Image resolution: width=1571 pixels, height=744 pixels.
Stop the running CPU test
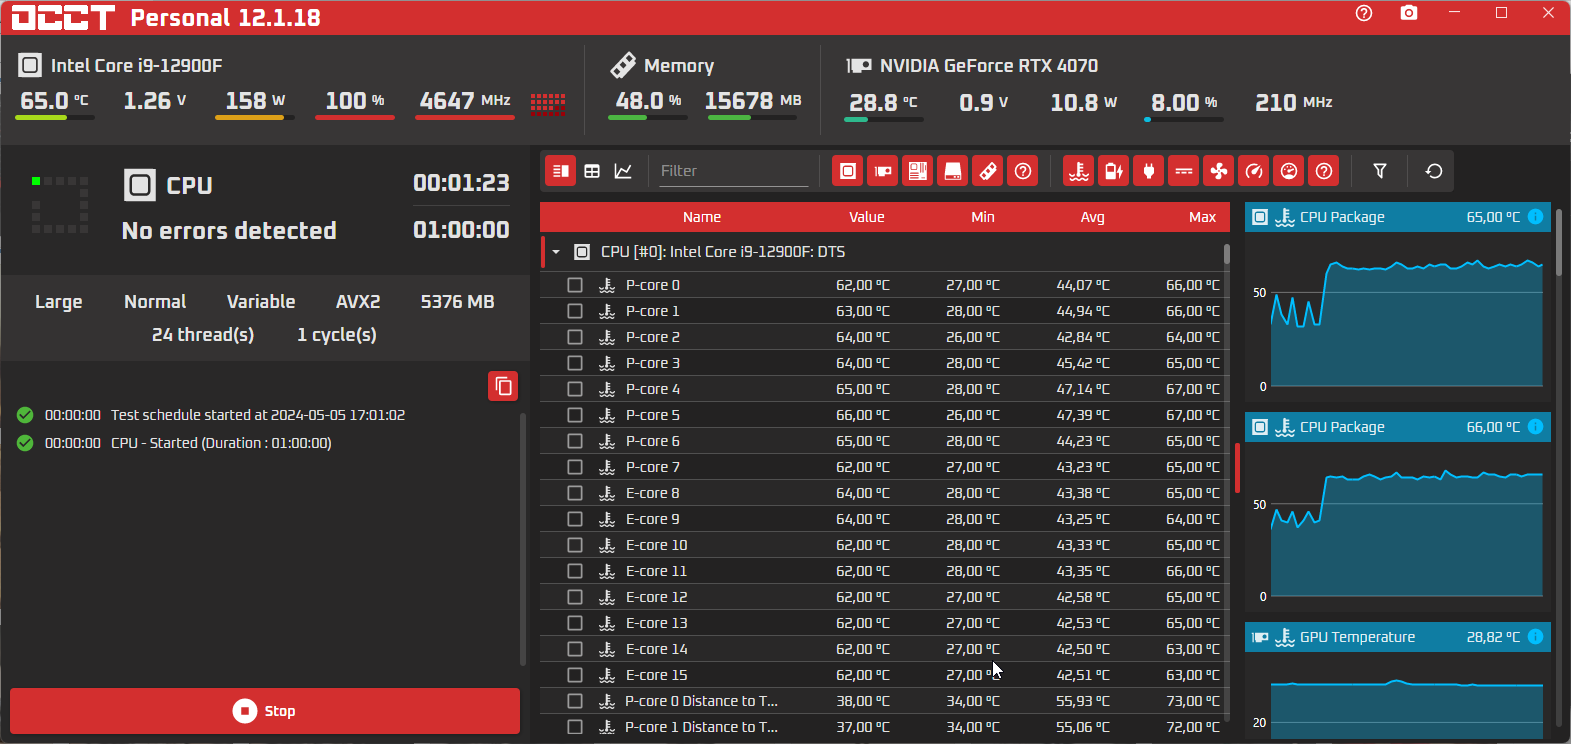265,711
